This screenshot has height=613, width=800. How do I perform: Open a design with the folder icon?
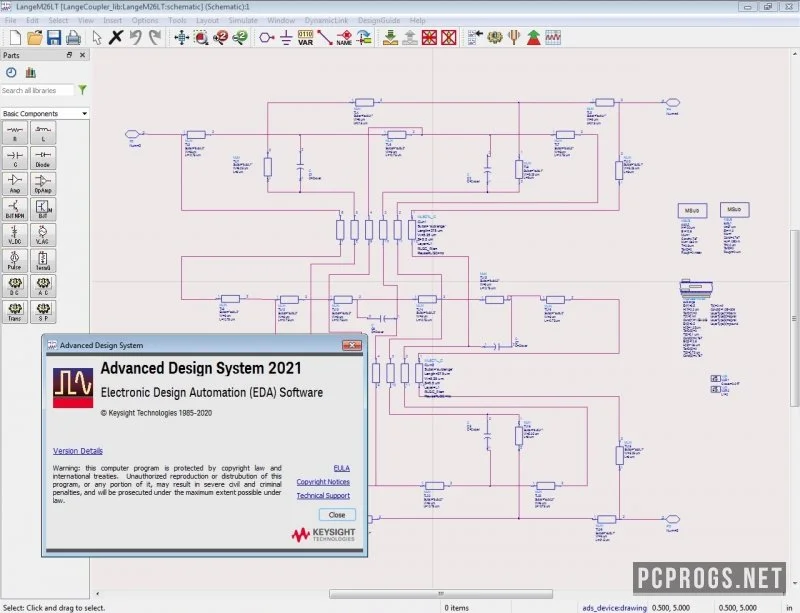pyautogui.click(x=34, y=37)
